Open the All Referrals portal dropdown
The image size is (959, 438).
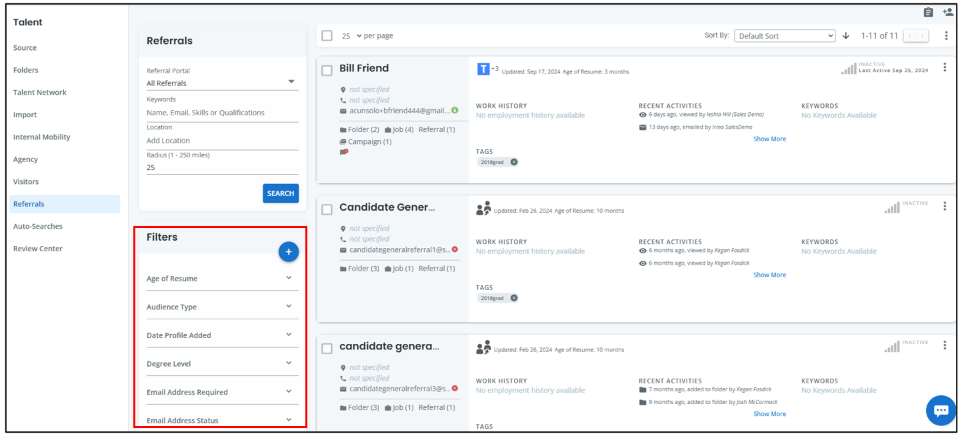(223, 83)
